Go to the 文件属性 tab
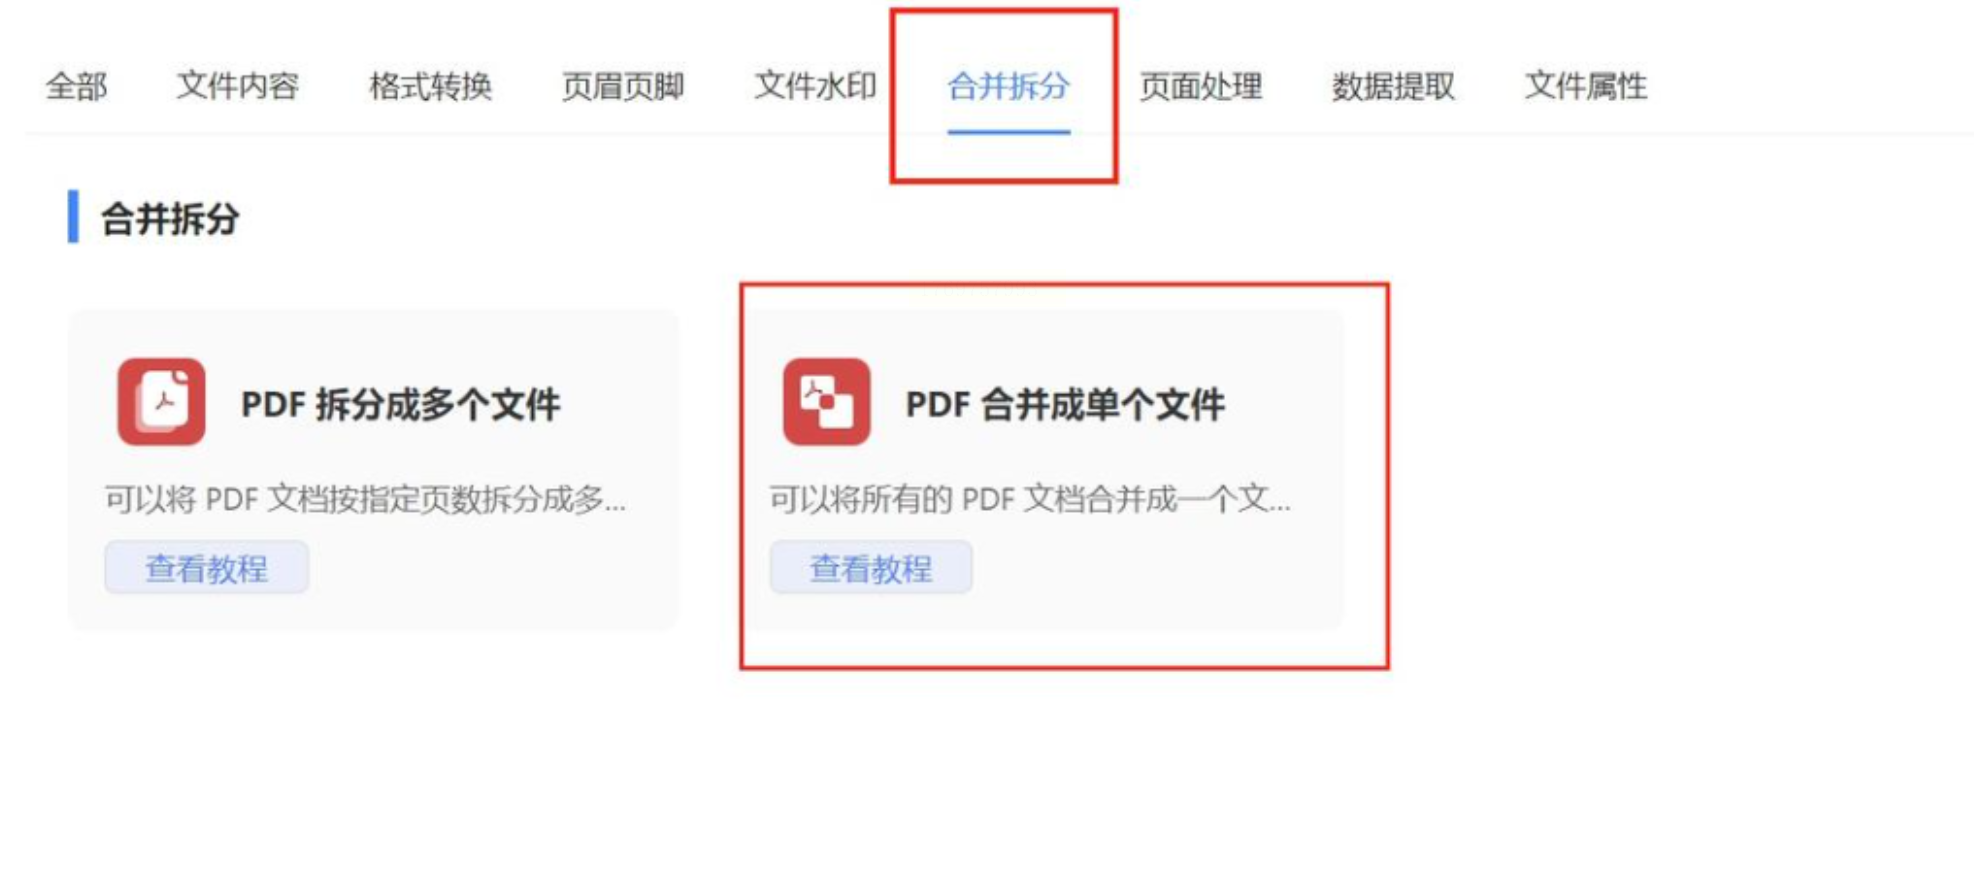Image resolution: width=1974 pixels, height=894 pixels. pyautogui.click(x=1586, y=87)
